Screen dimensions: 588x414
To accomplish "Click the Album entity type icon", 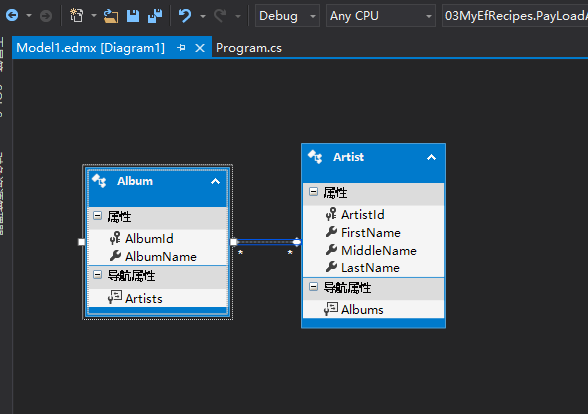I will coord(99,181).
